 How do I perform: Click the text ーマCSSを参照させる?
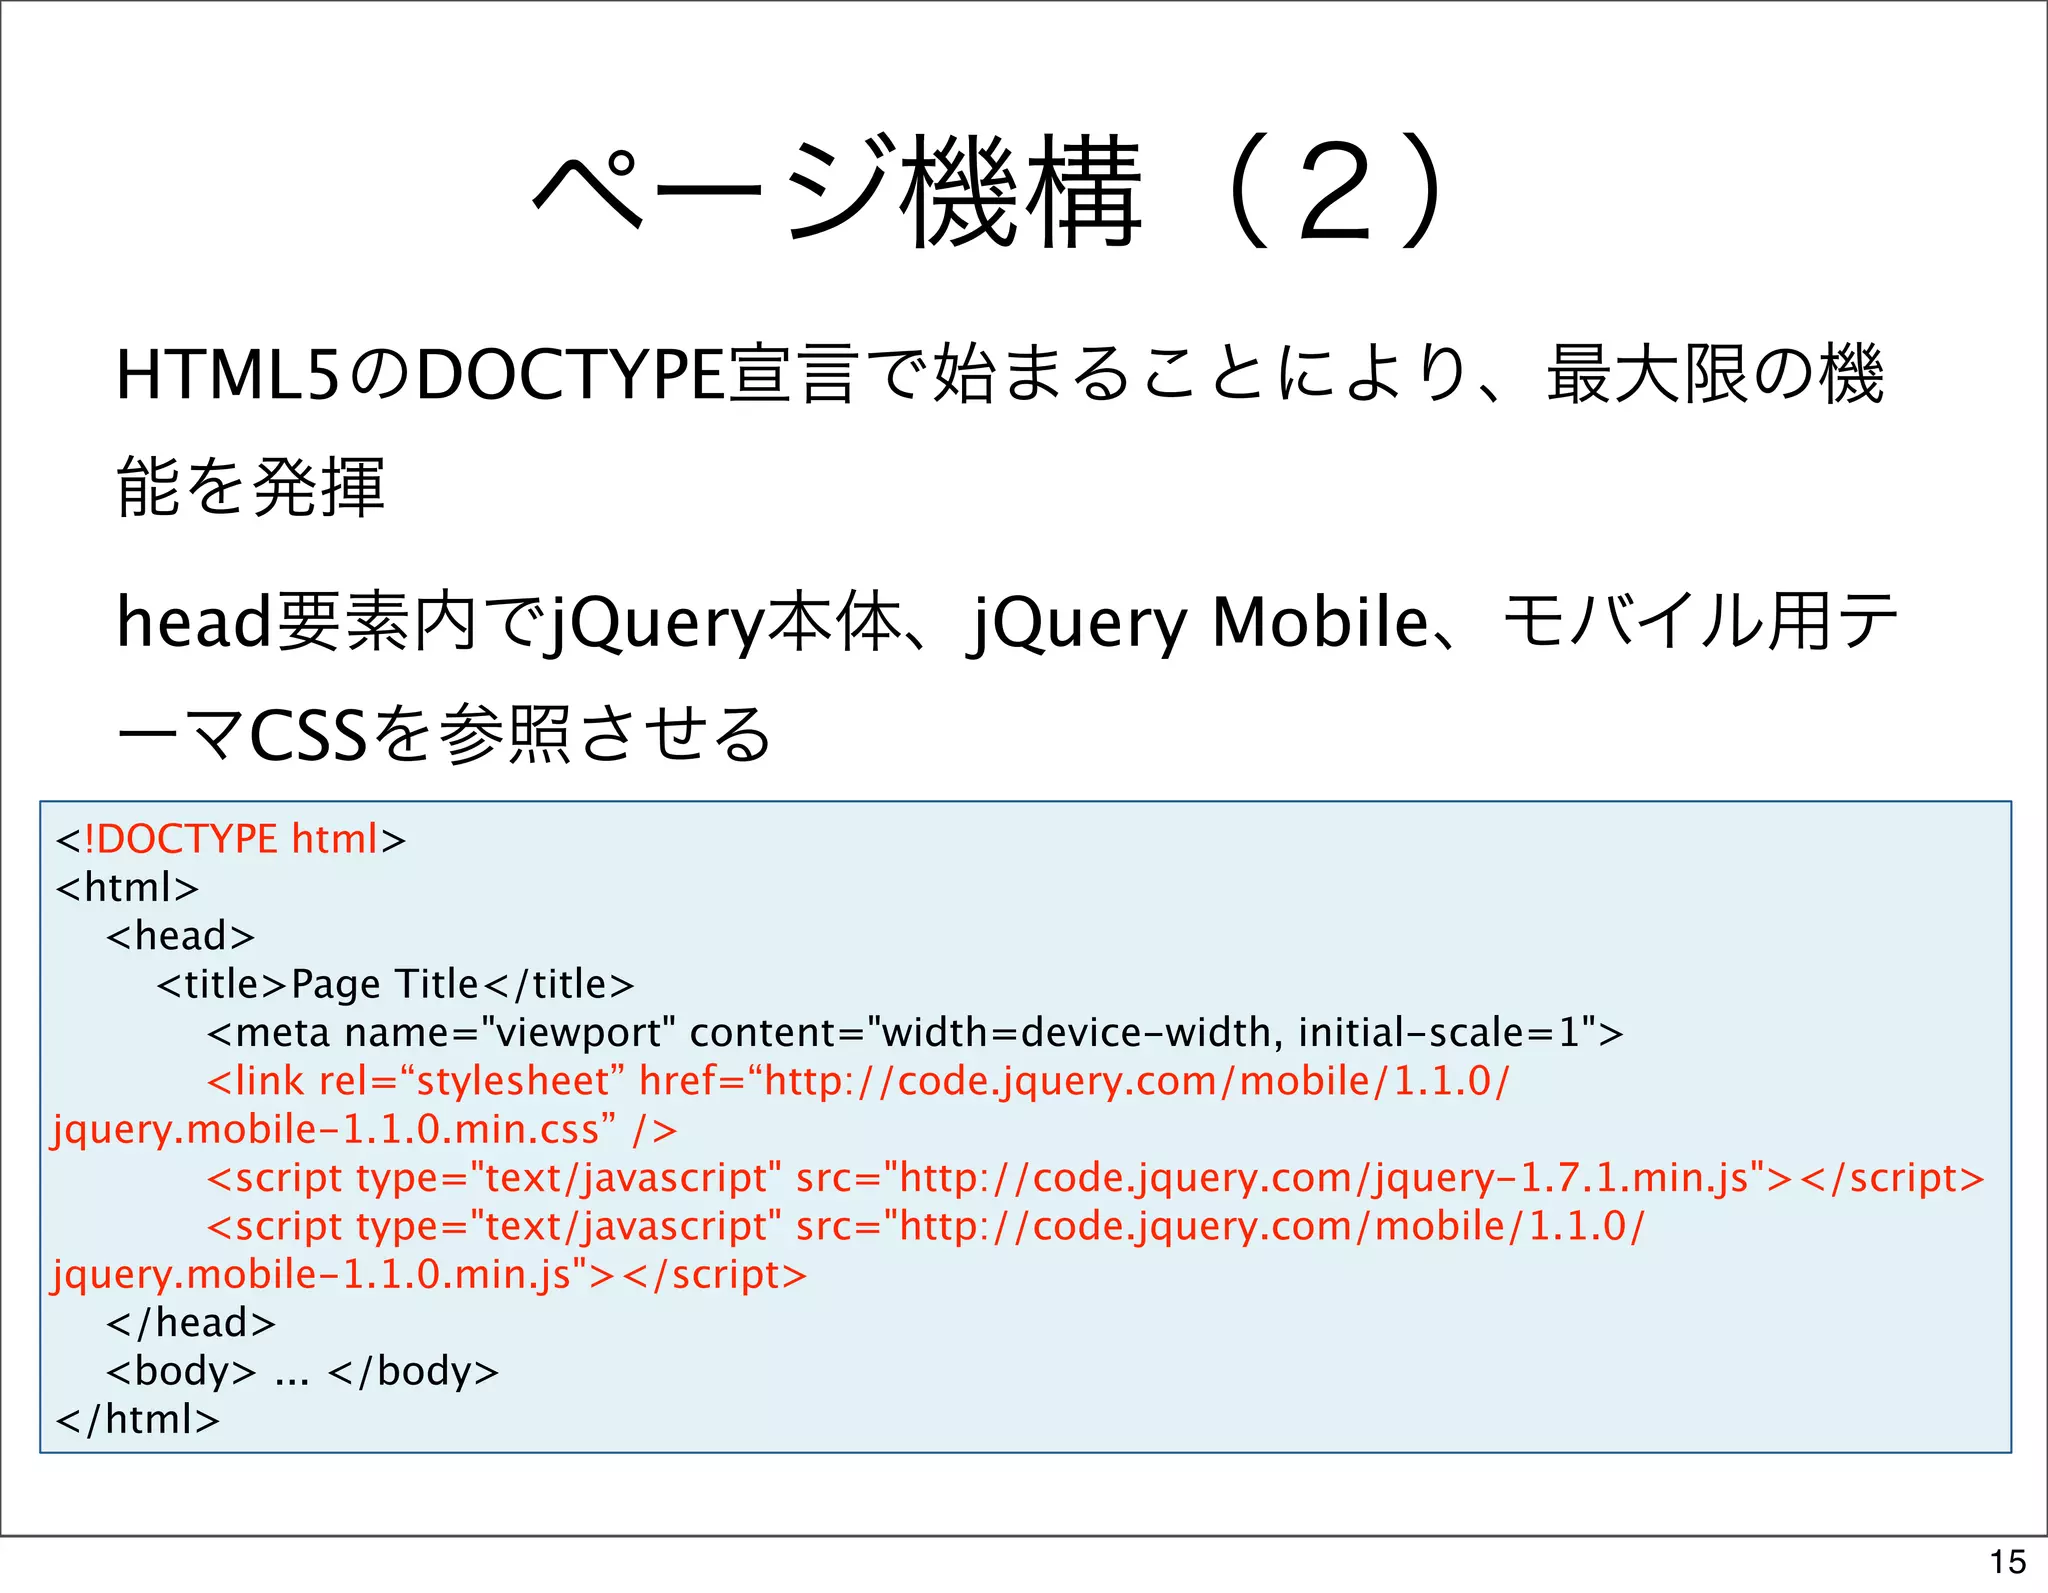[x=444, y=734]
